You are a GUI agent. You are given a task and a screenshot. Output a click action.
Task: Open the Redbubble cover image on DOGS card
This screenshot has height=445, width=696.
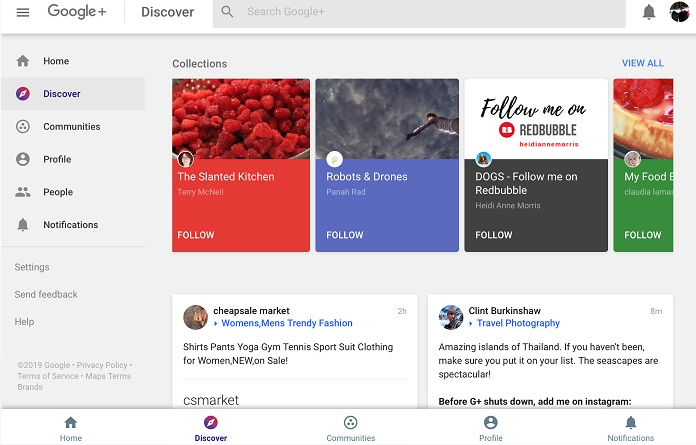[536, 119]
